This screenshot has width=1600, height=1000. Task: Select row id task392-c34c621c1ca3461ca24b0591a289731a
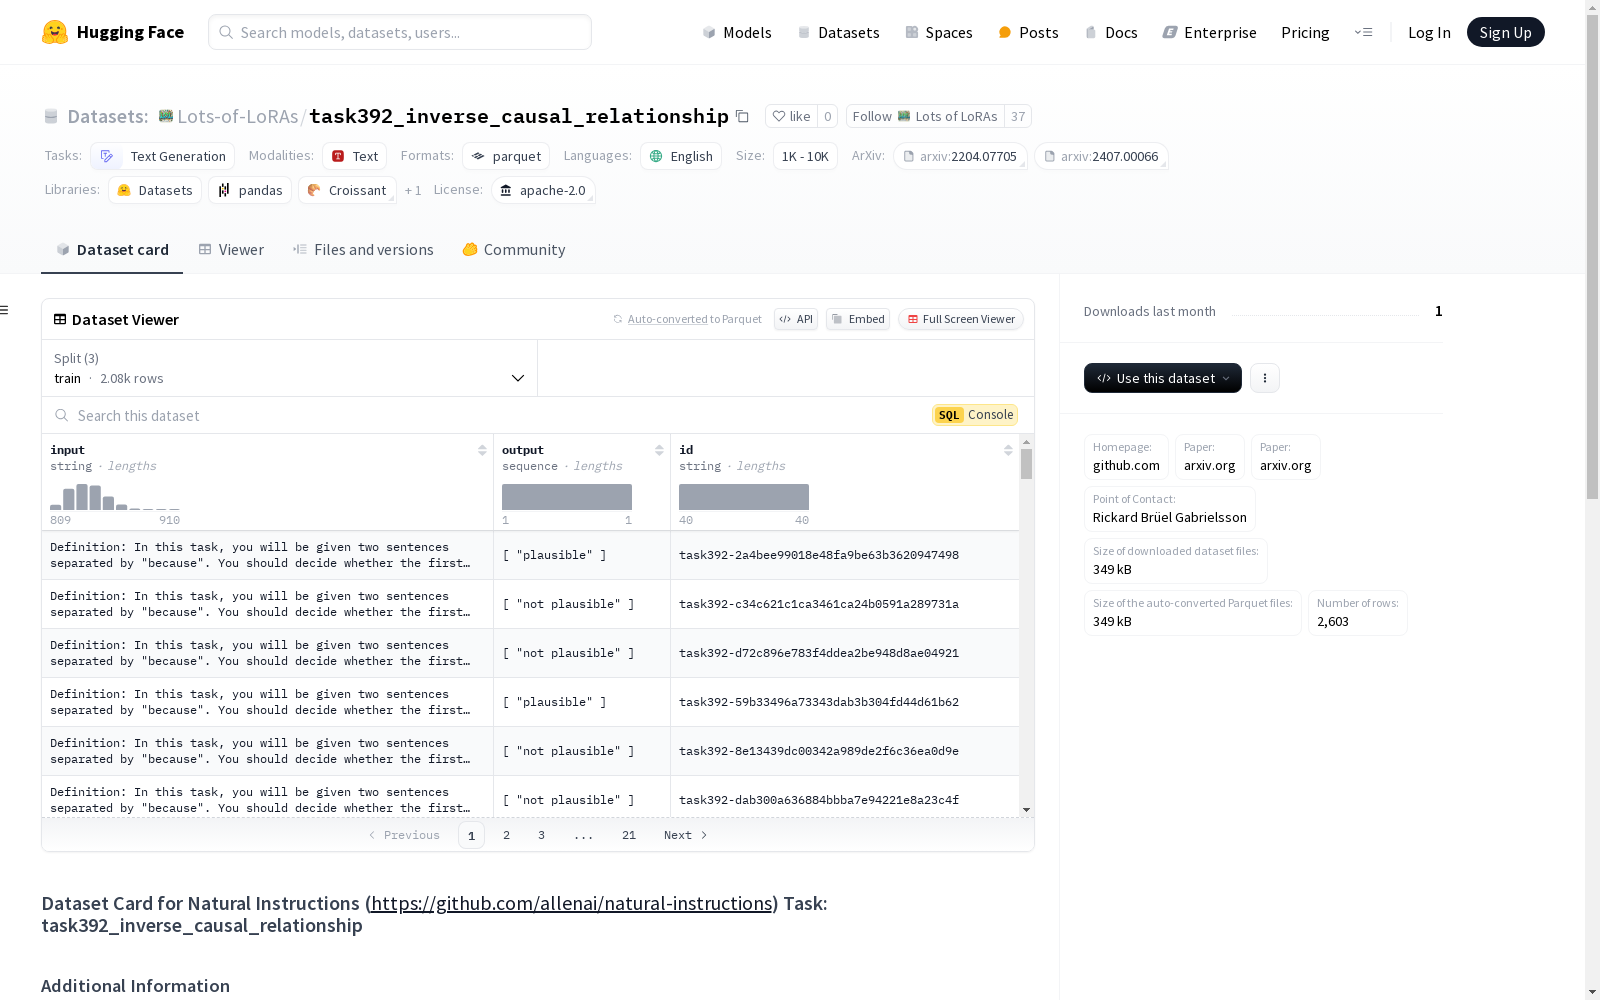tap(819, 604)
